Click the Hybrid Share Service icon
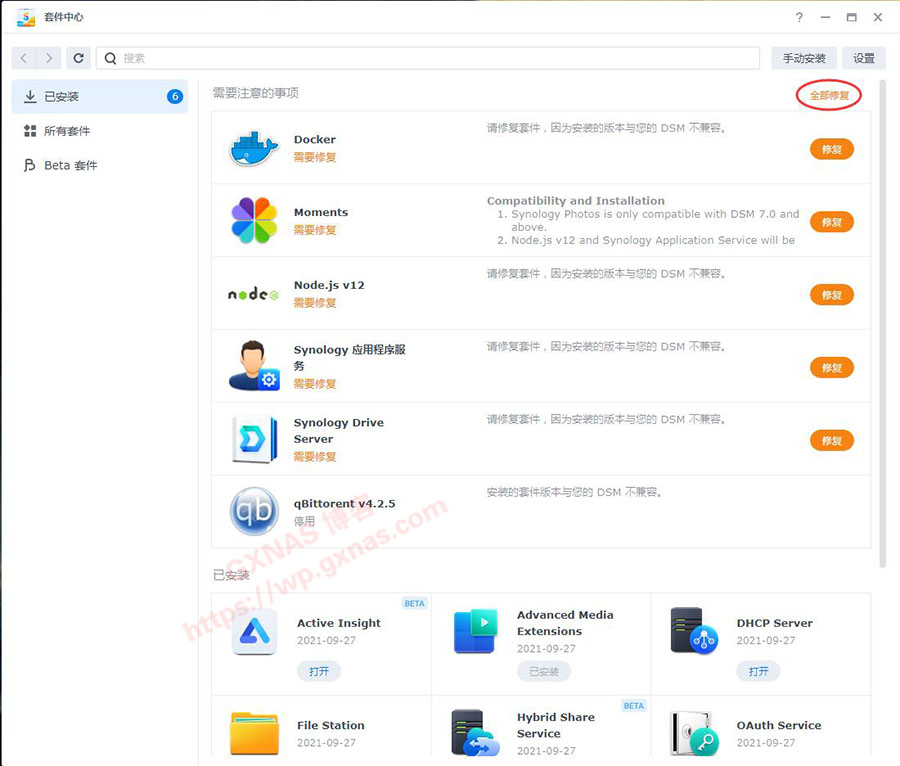 click(474, 734)
